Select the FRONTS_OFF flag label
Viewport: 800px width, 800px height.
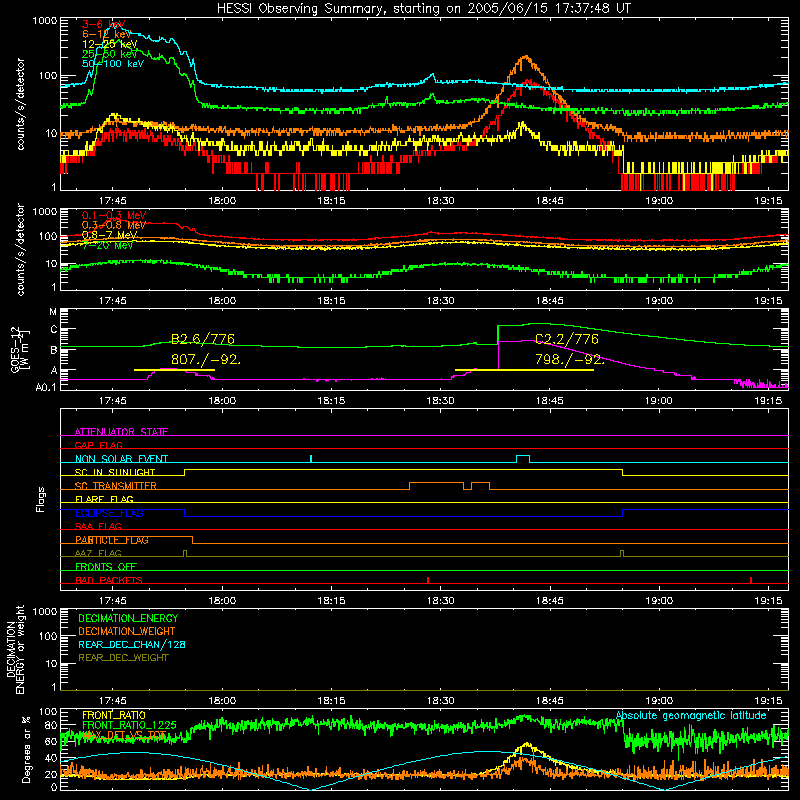[x=106, y=567]
